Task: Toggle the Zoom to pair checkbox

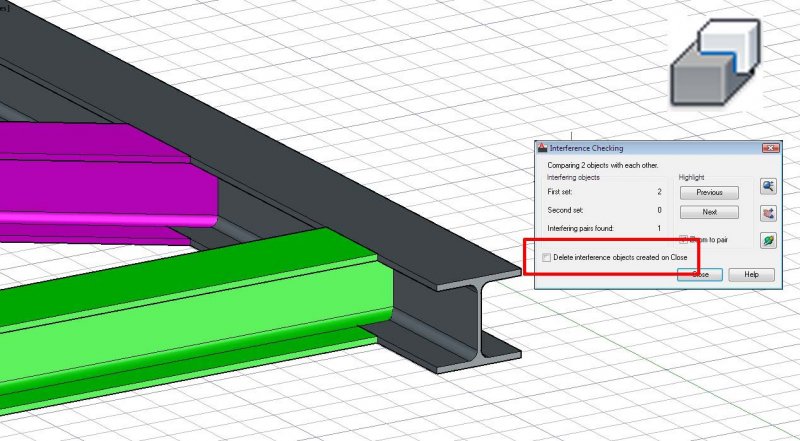Action: pyautogui.click(x=684, y=239)
